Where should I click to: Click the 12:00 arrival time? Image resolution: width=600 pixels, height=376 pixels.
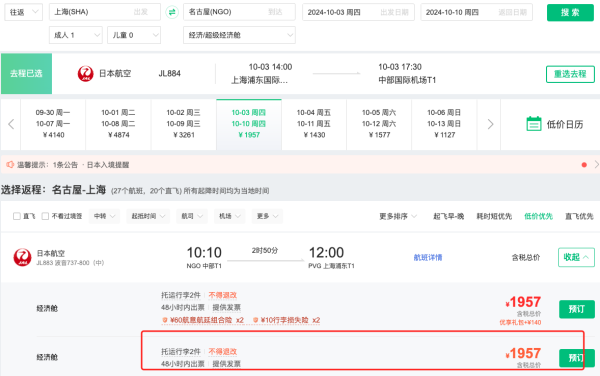click(326, 252)
